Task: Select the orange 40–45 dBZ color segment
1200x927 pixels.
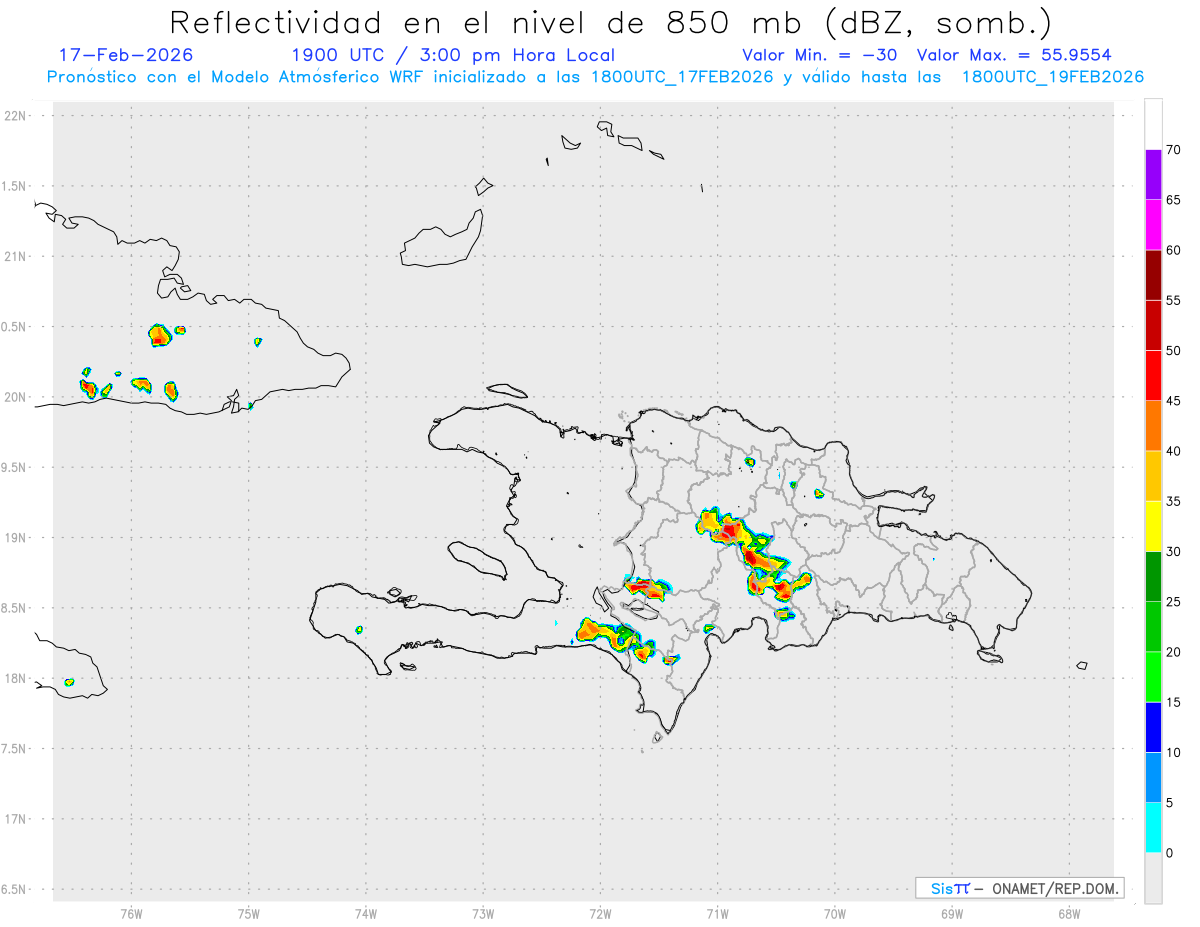Action: (x=1153, y=426)
